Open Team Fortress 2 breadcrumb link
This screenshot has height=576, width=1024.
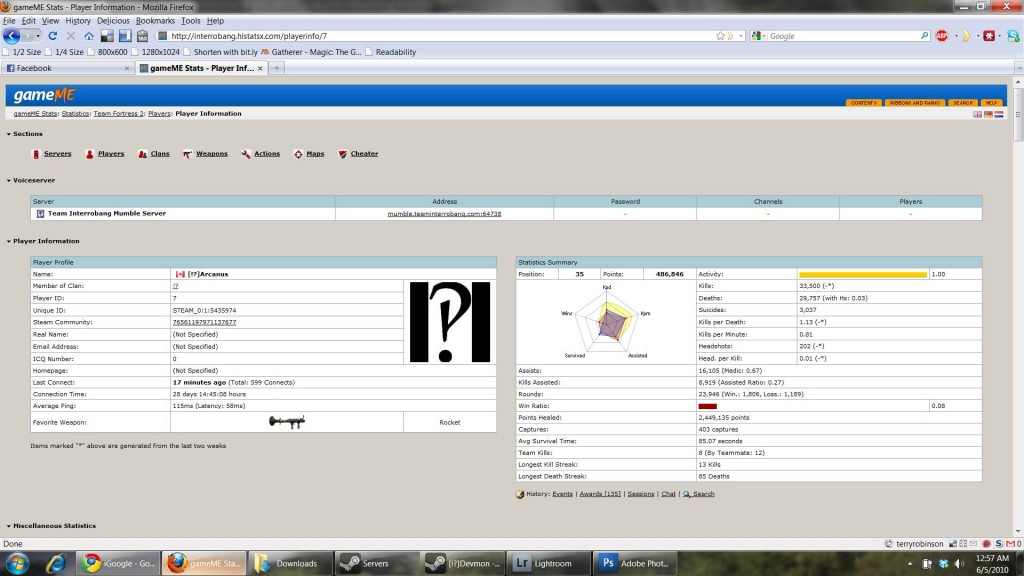(x=118, y=114)
